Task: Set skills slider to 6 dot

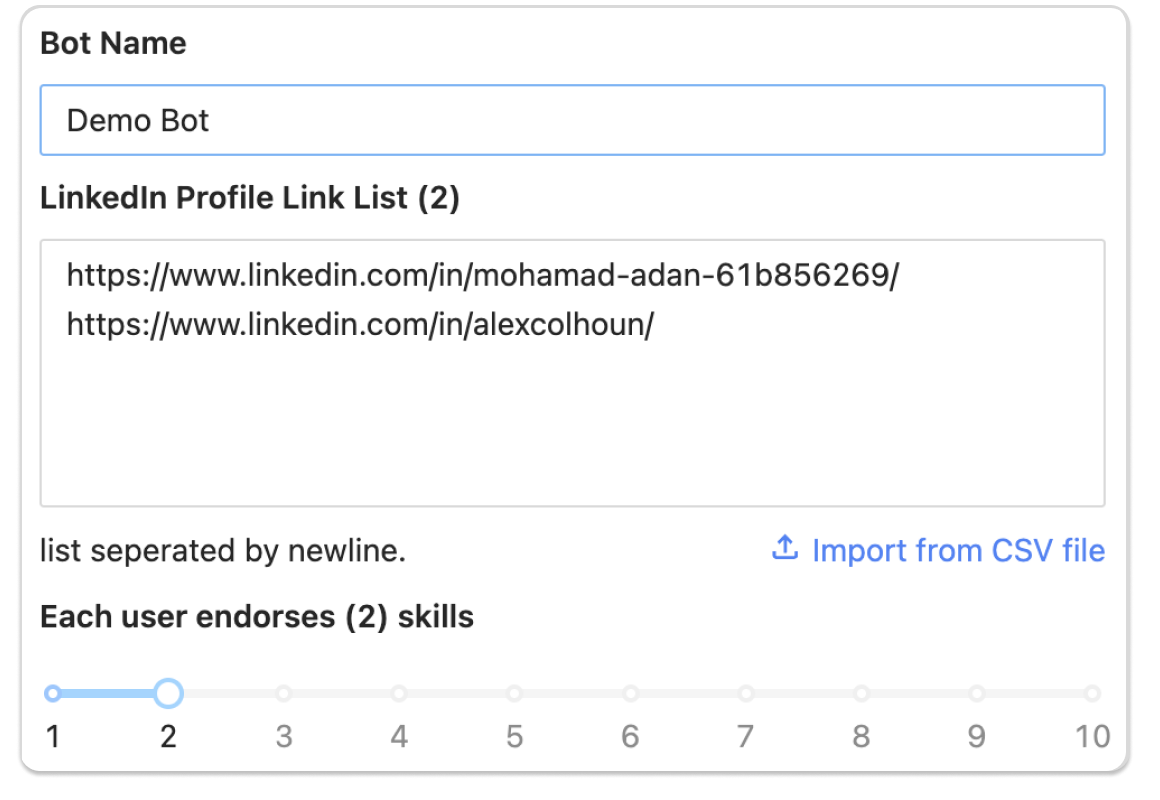Action: (630, 693)
